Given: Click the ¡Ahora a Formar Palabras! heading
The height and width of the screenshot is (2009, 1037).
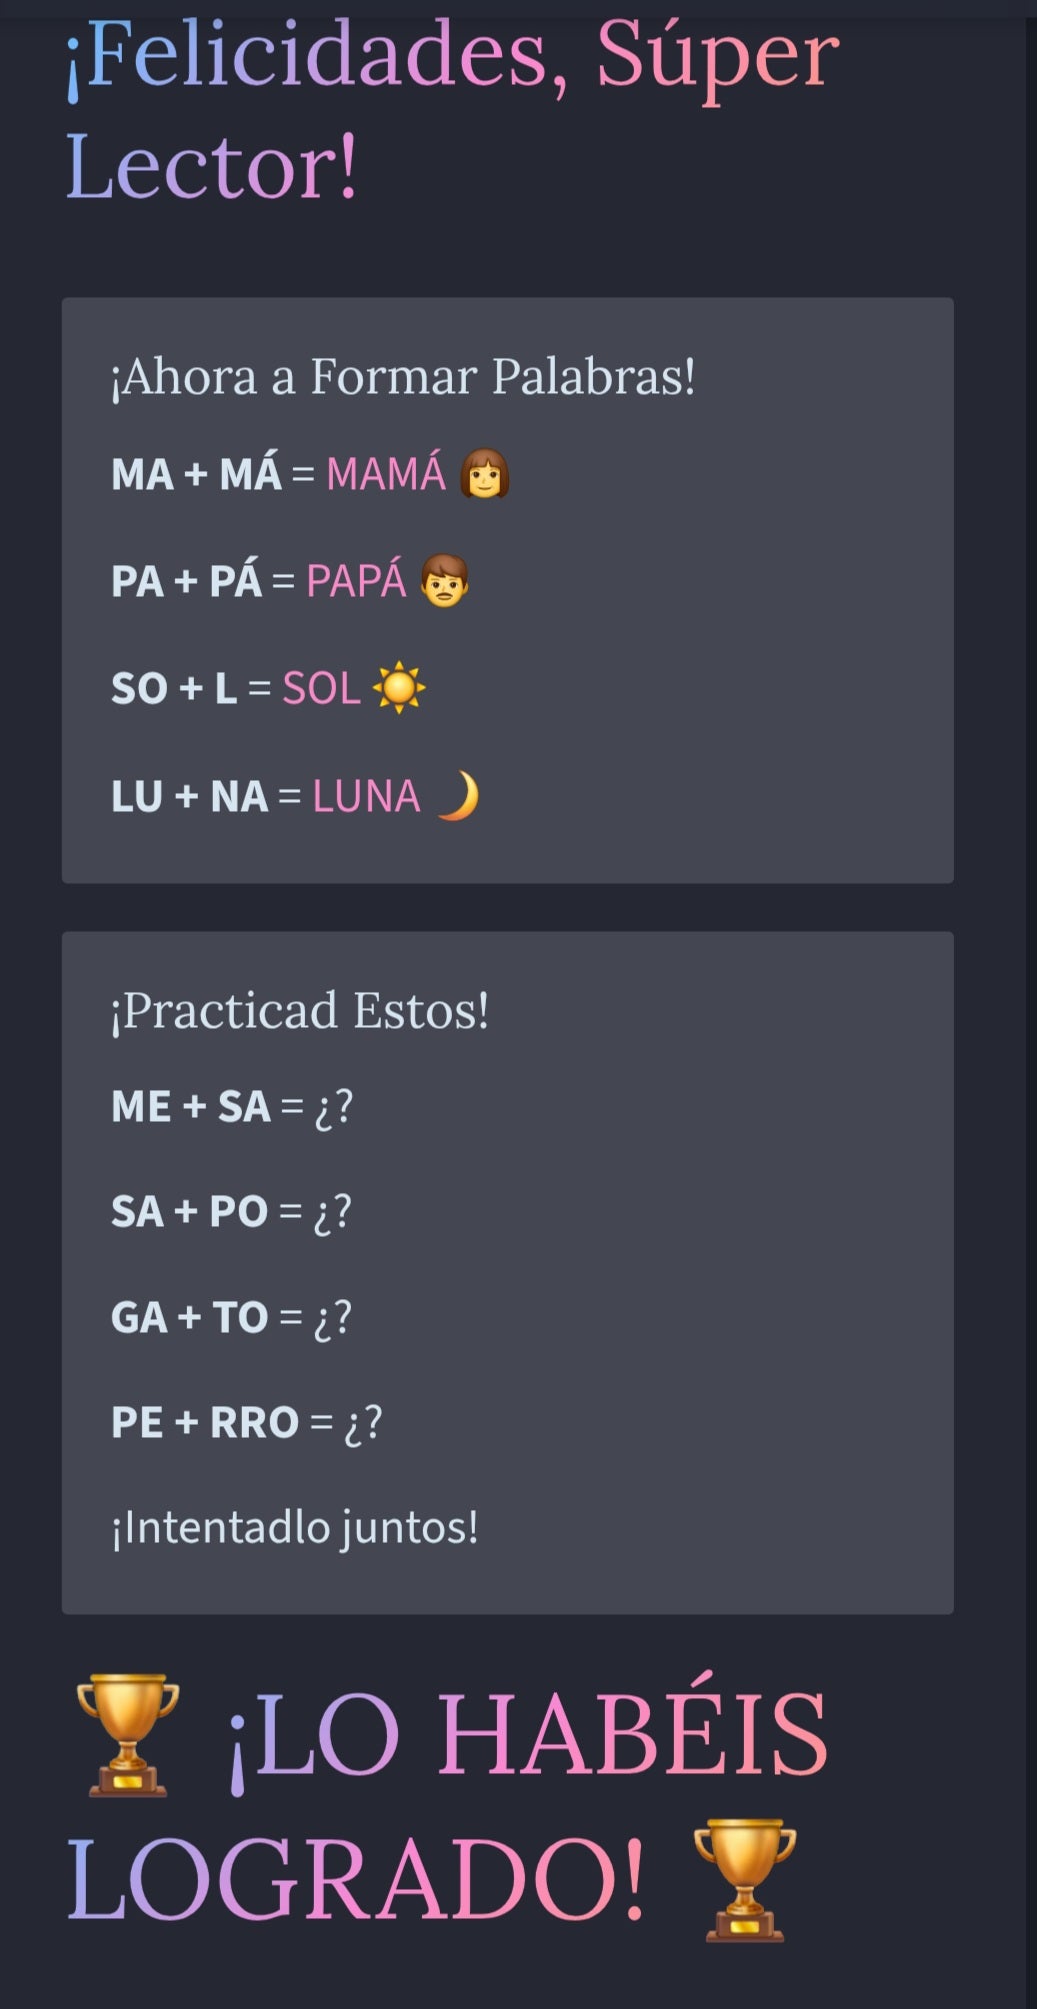Looking at the screenshot, I should coord(403,377).
